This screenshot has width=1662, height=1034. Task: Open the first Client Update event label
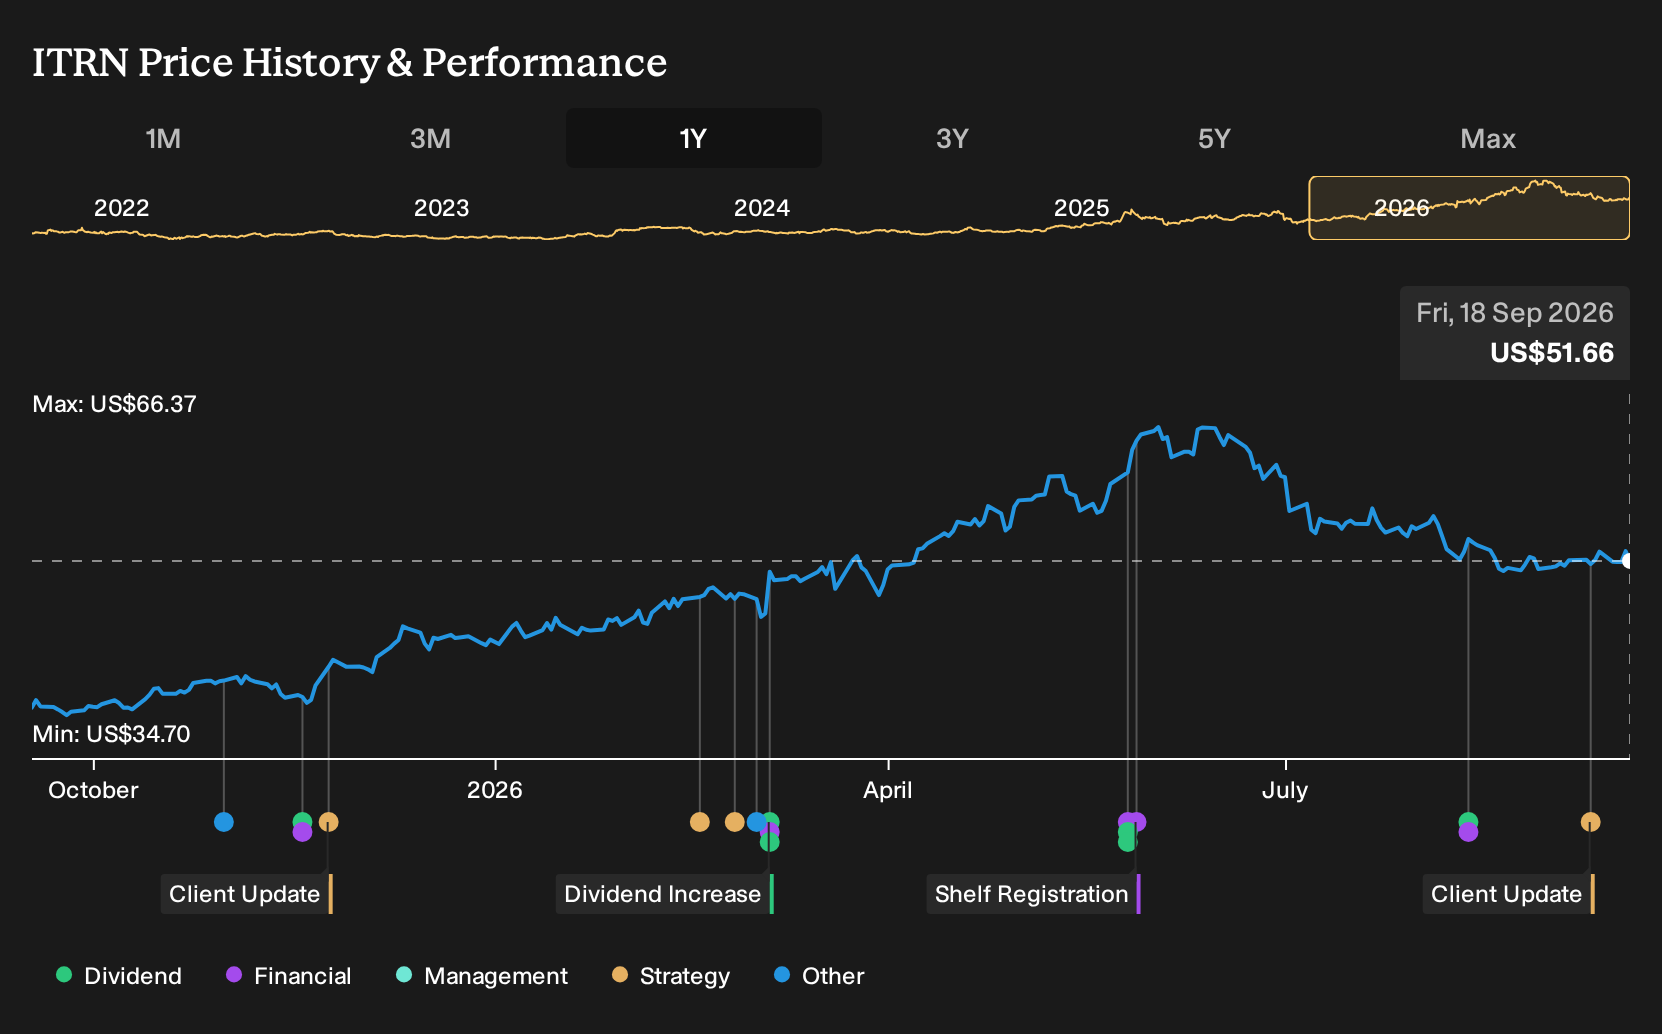(247, 894)
